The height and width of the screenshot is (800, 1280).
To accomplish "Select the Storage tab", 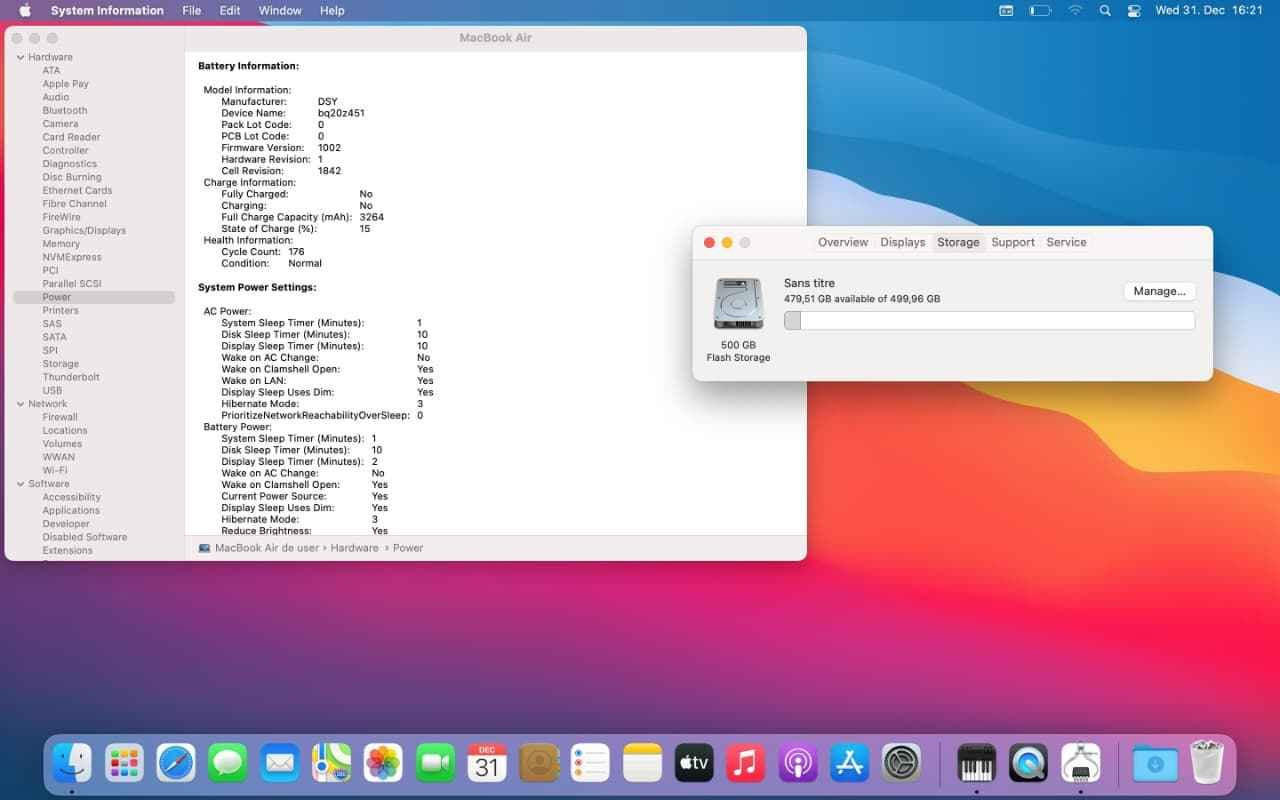I will pos(958,242).
